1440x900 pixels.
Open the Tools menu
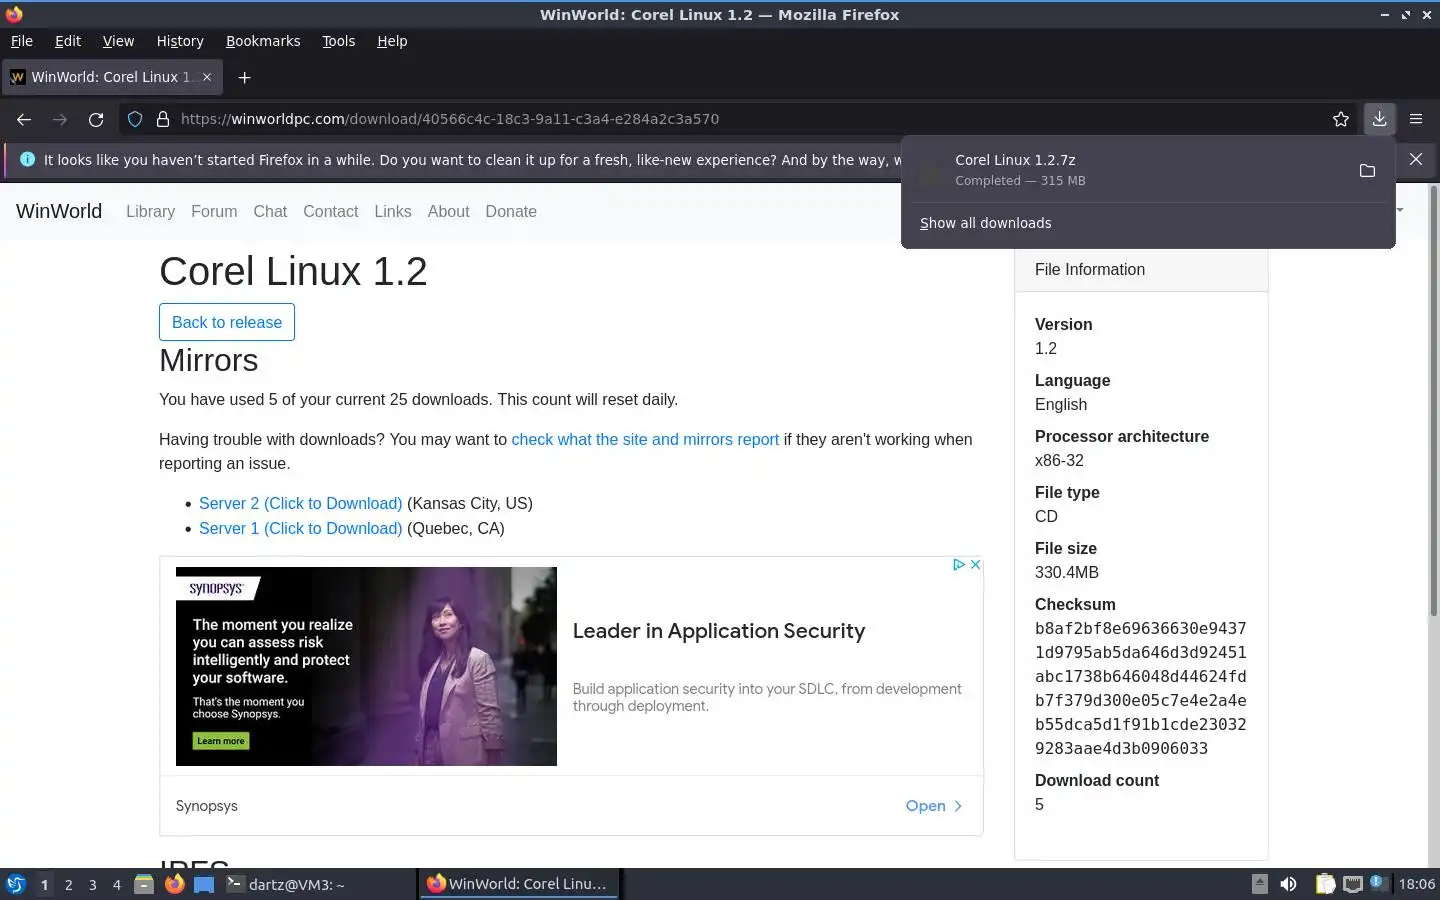338,41
